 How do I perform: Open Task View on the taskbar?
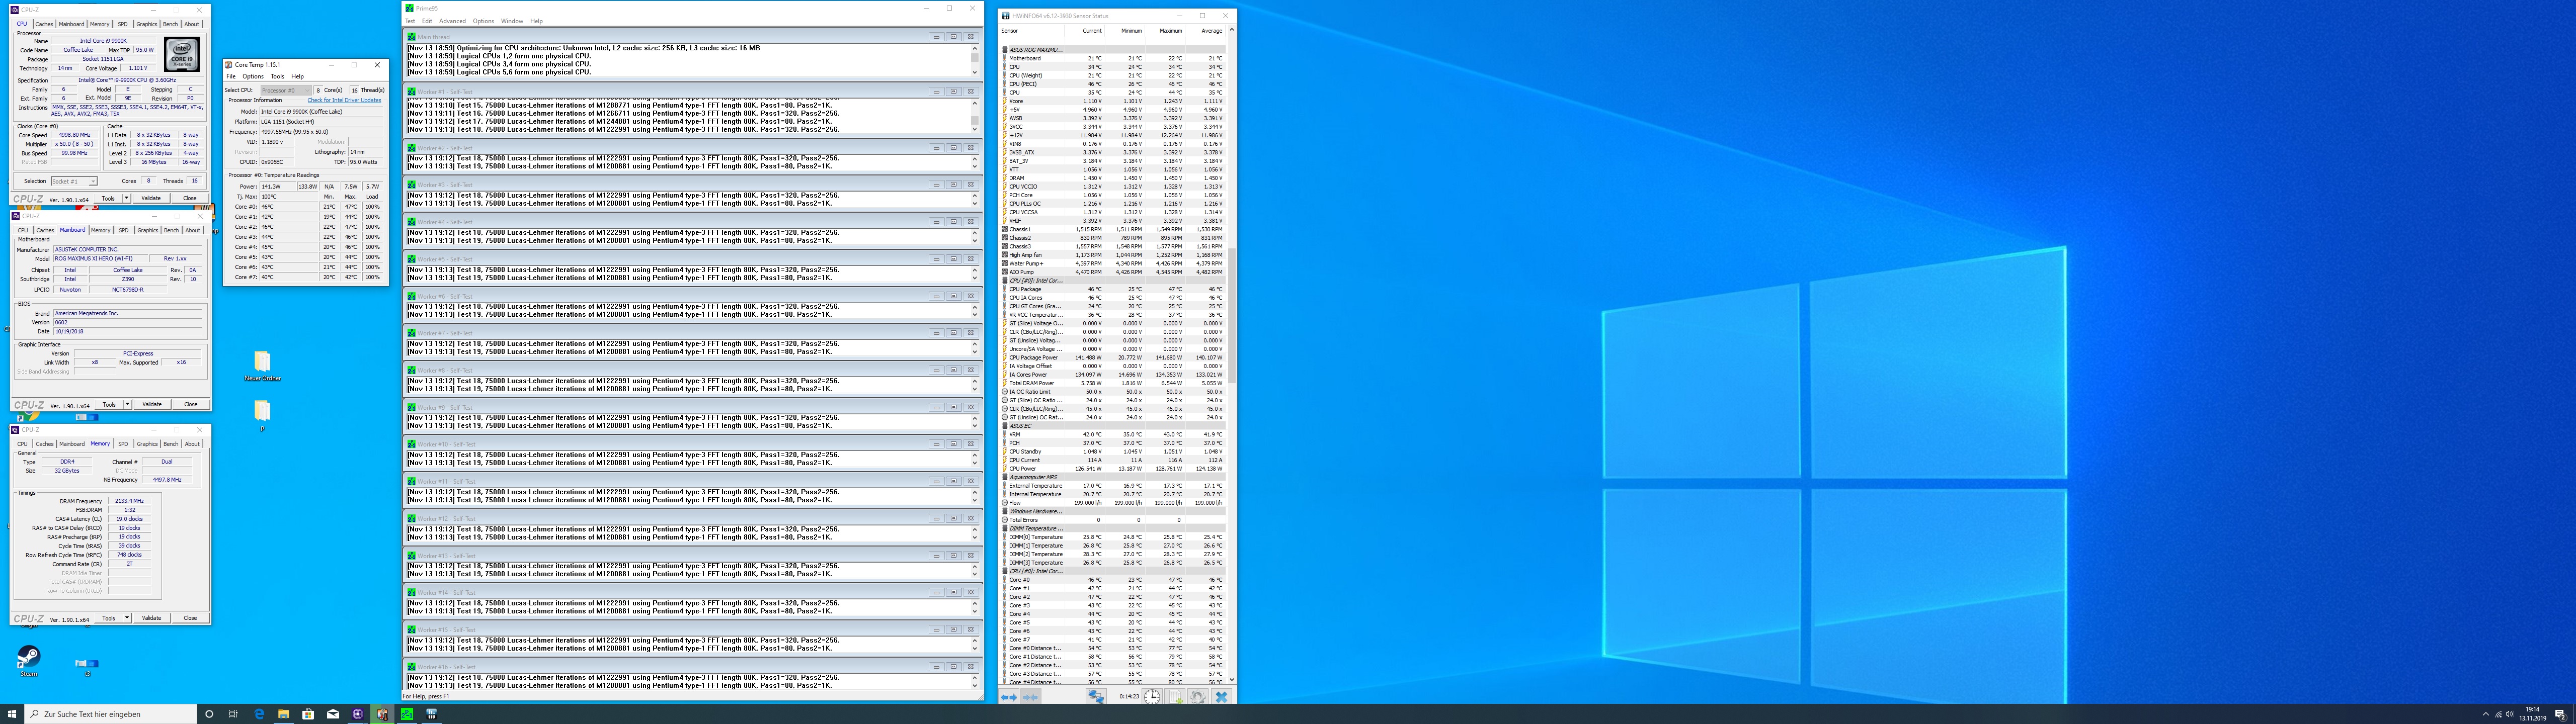234,714
